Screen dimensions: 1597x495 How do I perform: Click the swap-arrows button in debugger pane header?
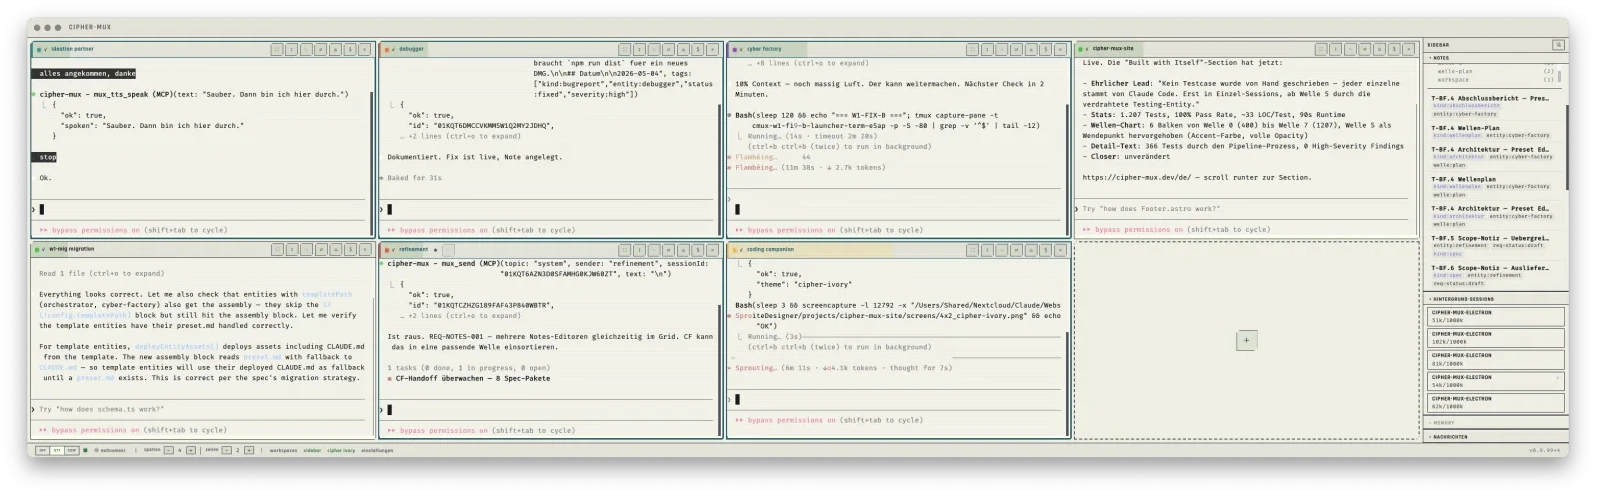point(668,49)
